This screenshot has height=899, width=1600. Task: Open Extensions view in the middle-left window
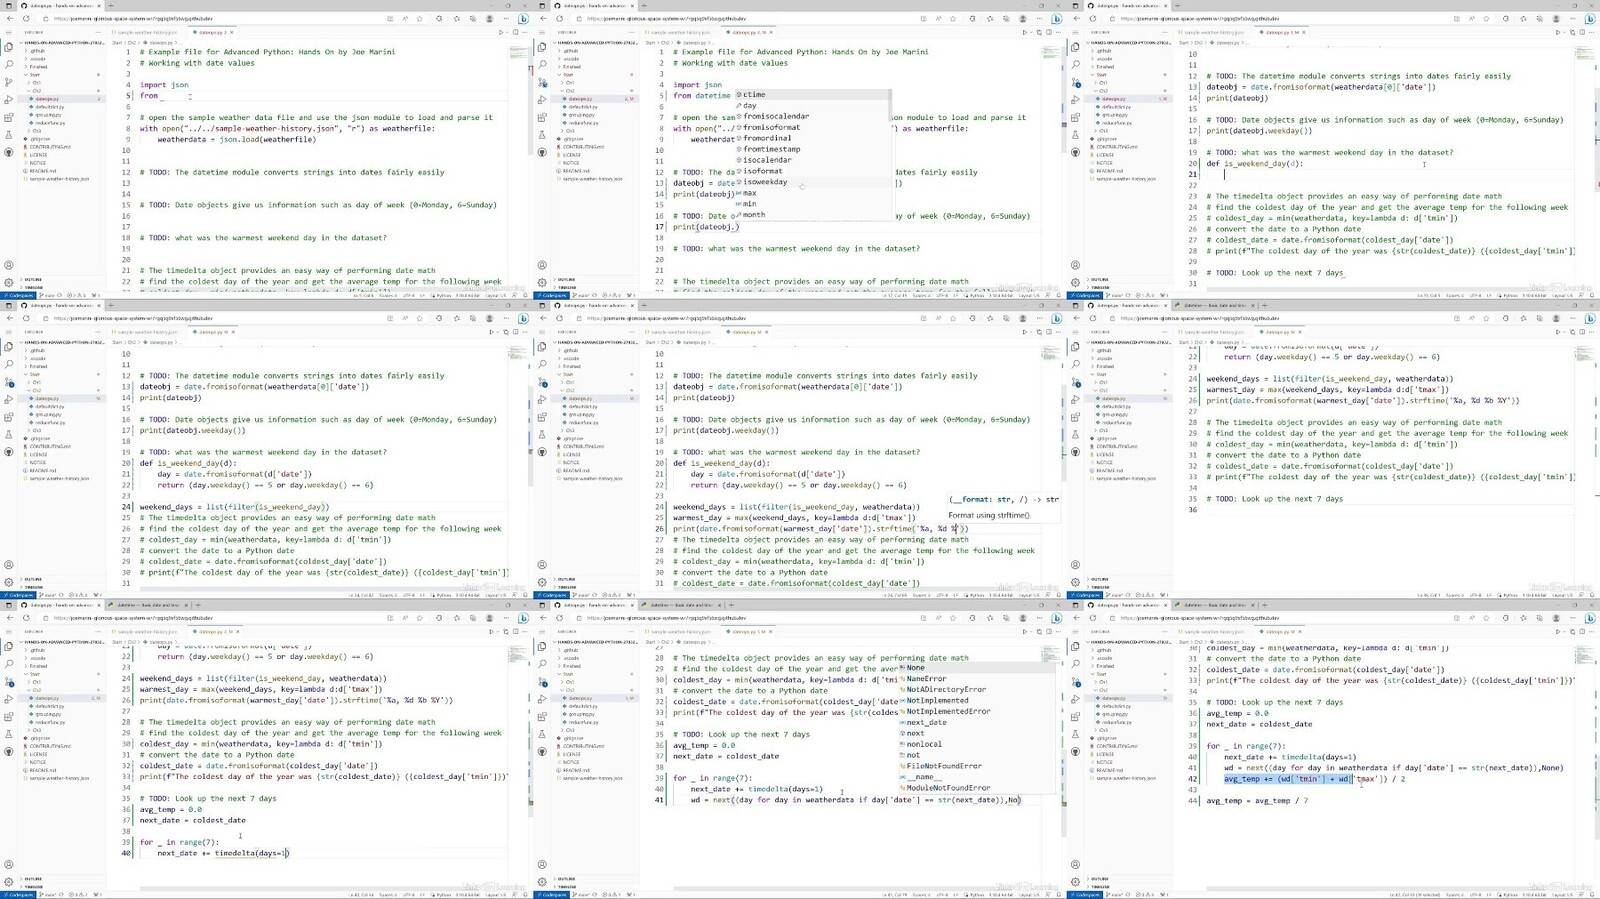[9, 418]
